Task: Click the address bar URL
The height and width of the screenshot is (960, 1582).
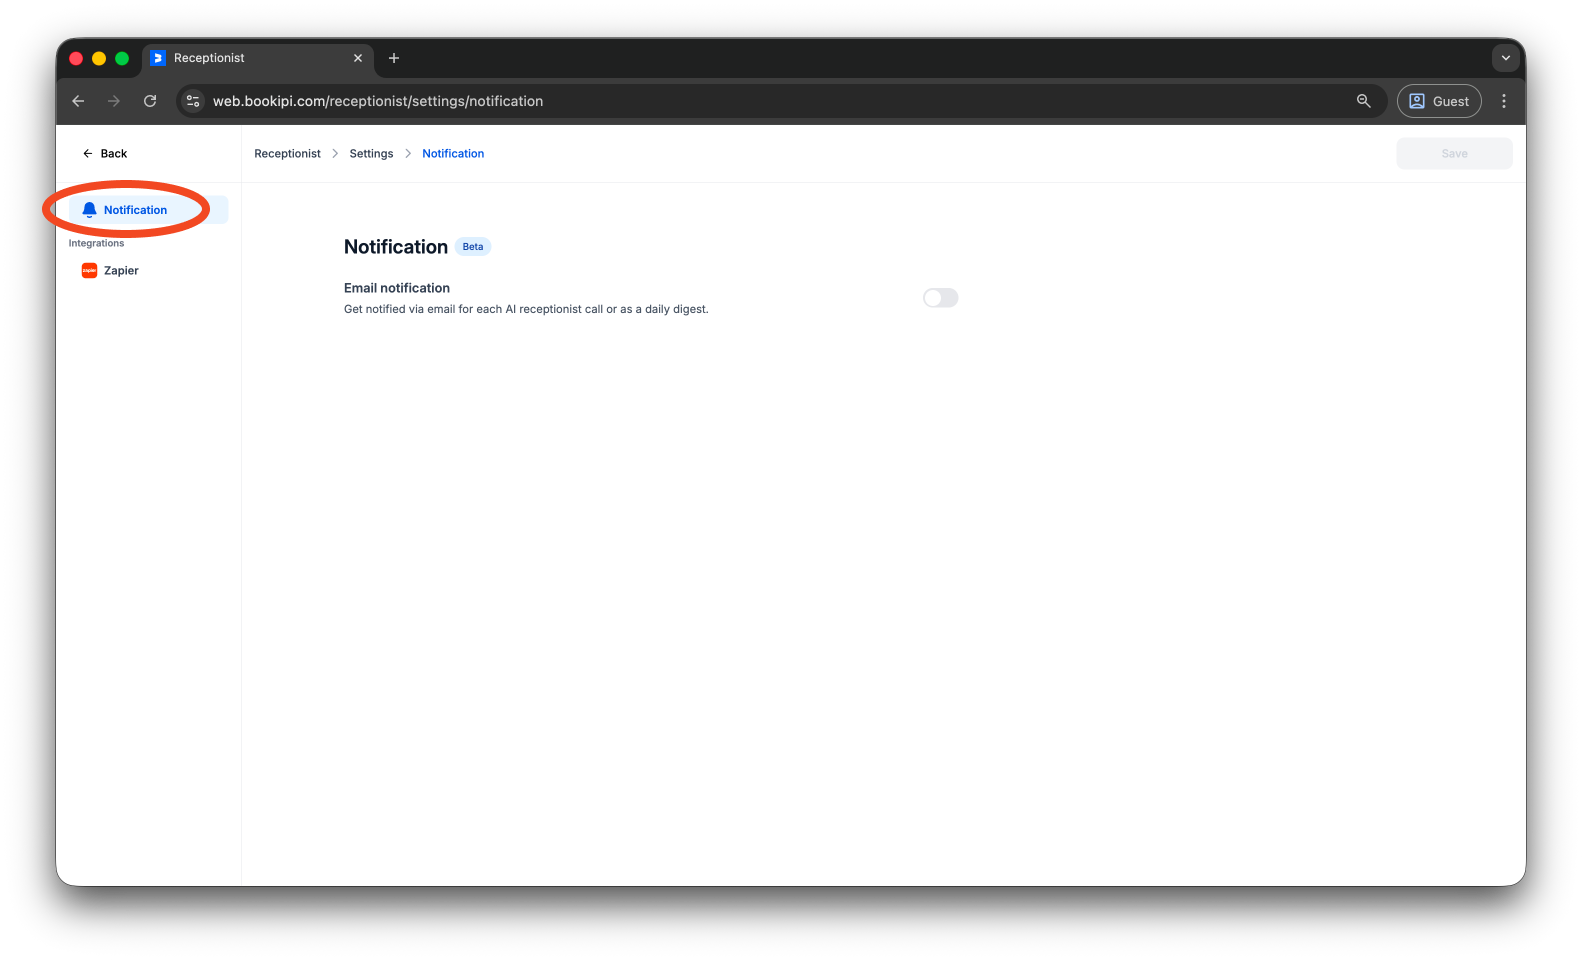Action: (x=378, y=101)
